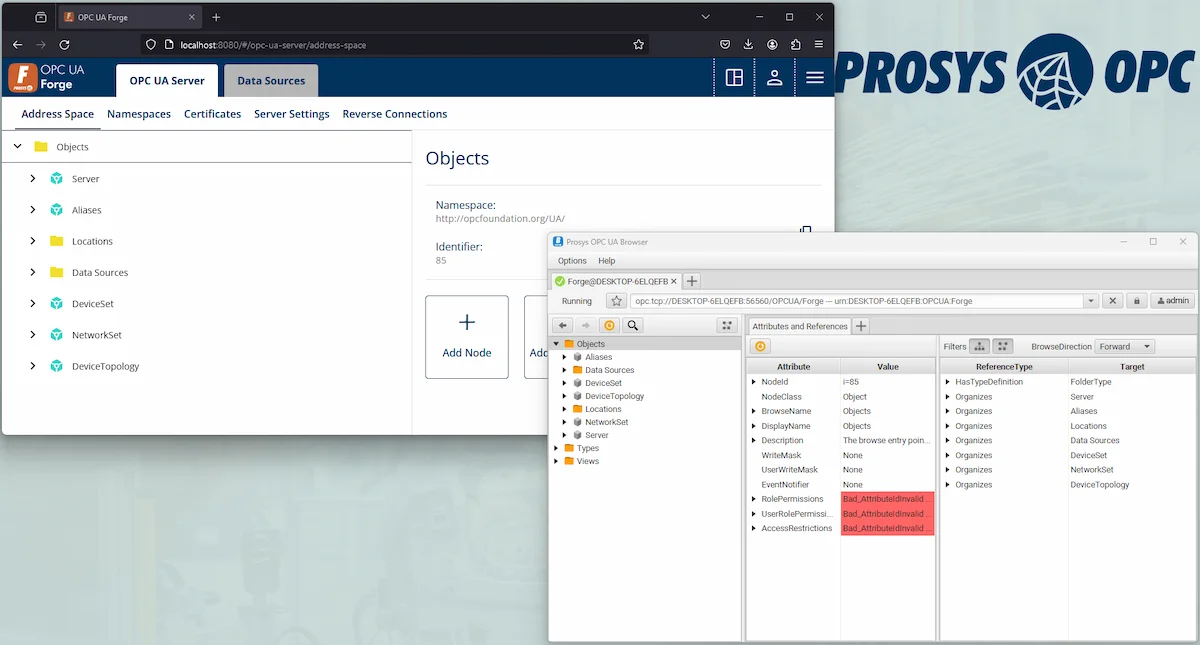Screen dimensions: 1200x645
Task: Click the Address Space sub-tab
Action: point(58,114)
